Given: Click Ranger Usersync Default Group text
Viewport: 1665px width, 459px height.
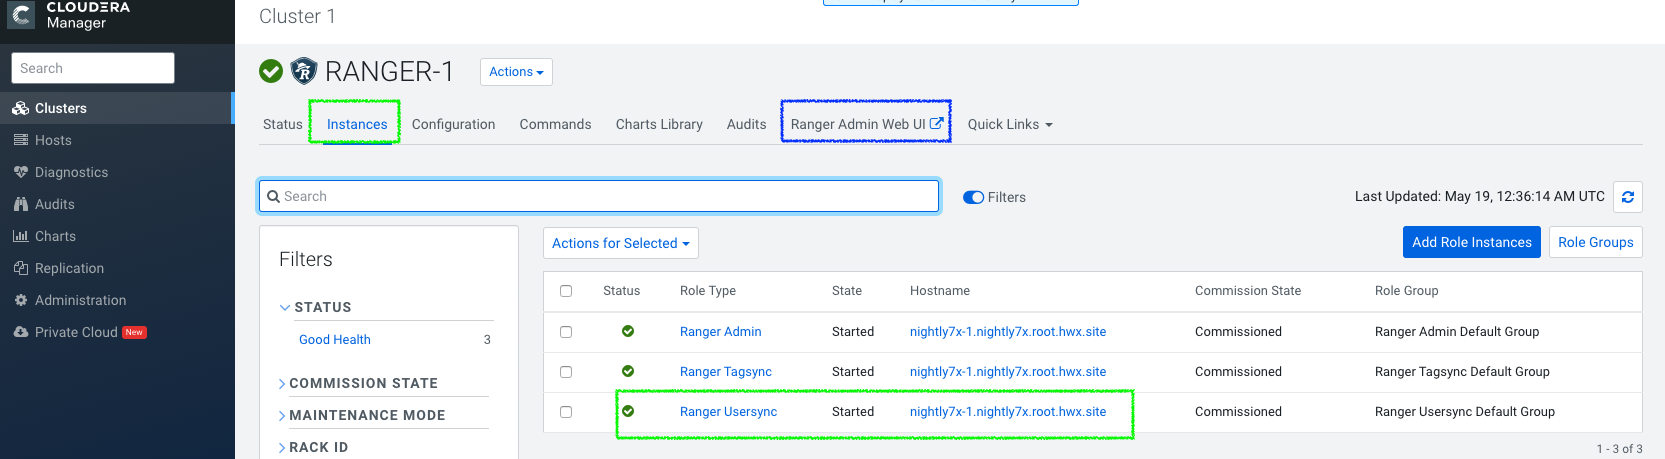Looking at the screenshot, I should [x=1465, y=411].
